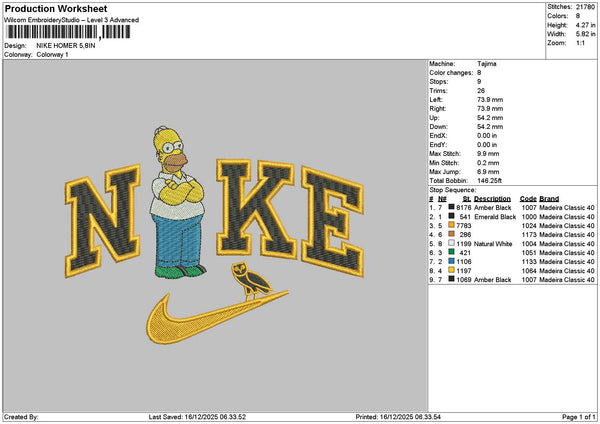
Task: Click the Color changes label
Action: pyautogui.click(x=451, y=73)
